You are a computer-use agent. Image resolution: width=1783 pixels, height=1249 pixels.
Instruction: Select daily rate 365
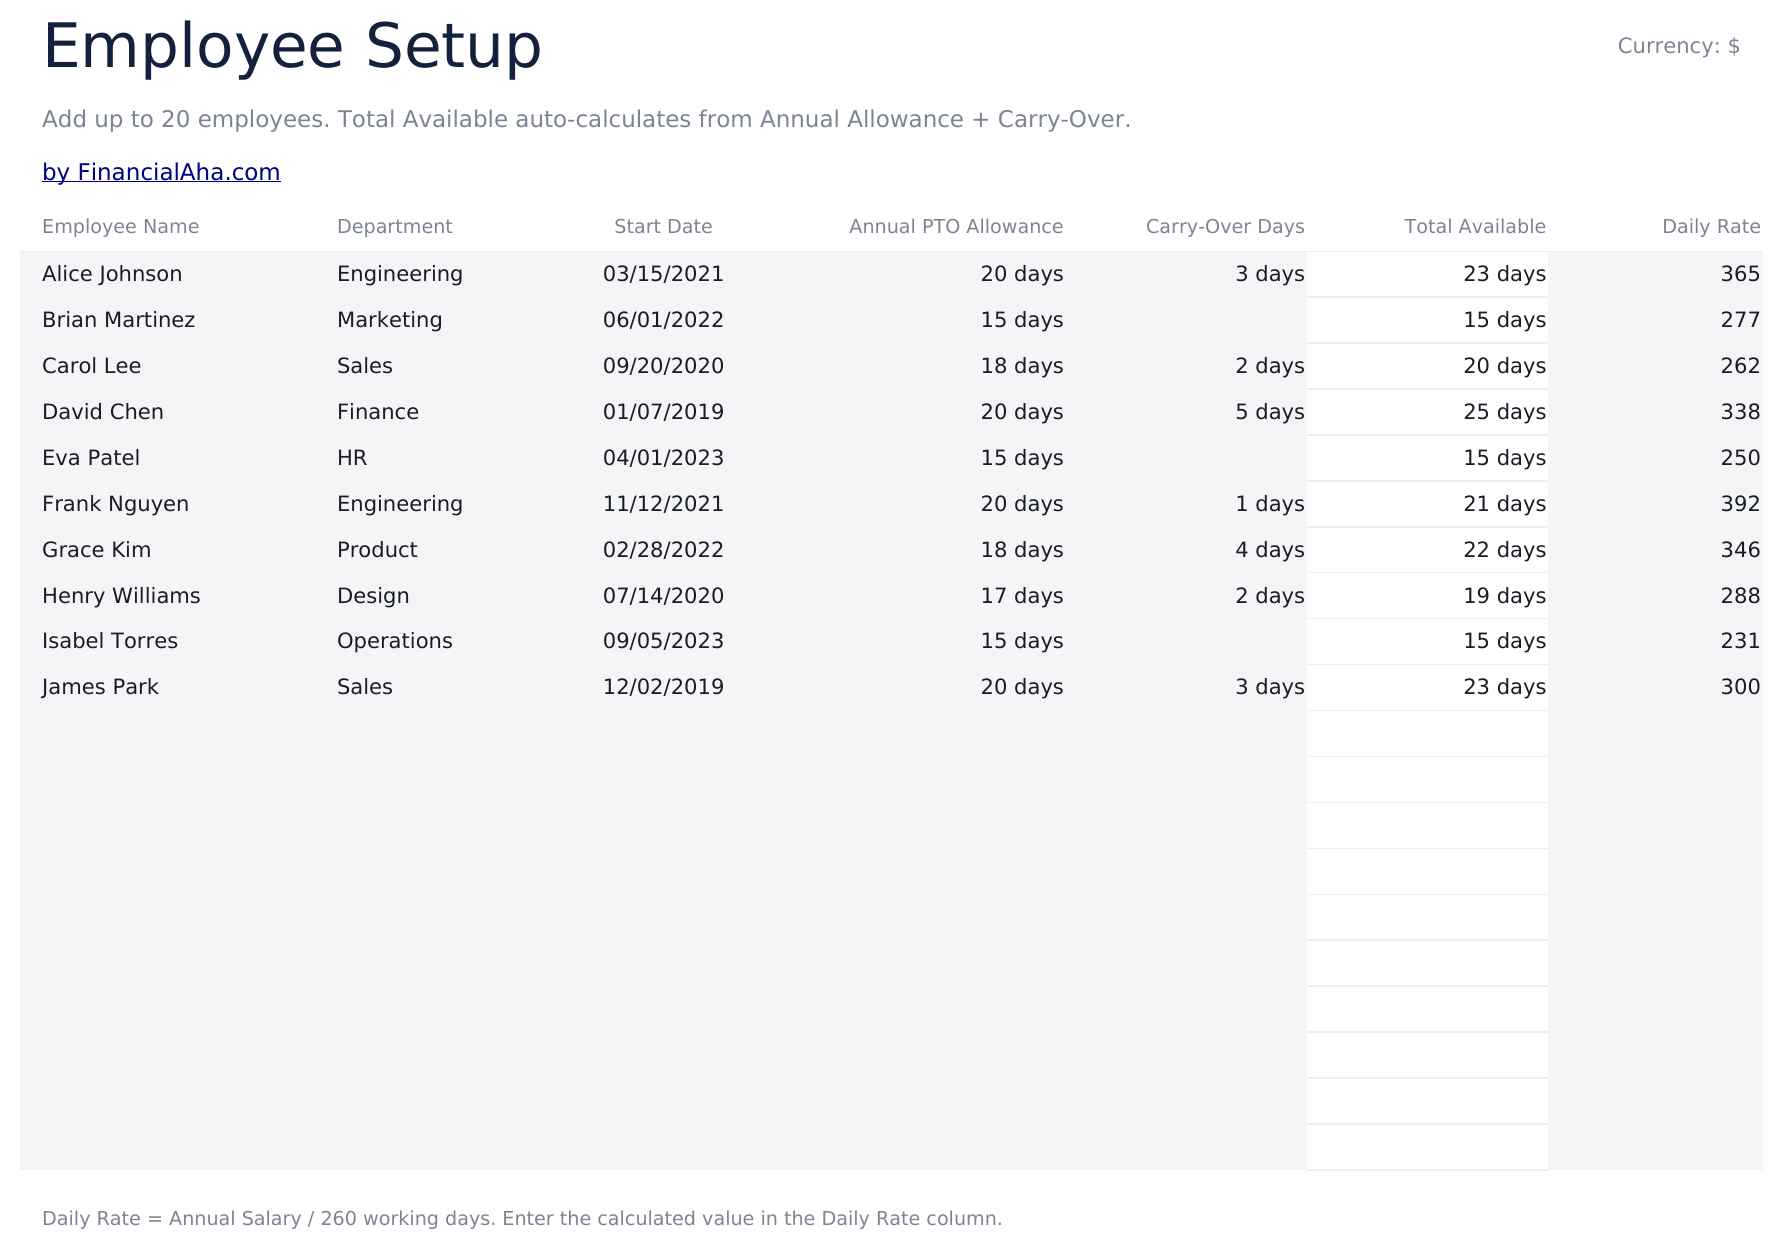tap(1740, 274)
